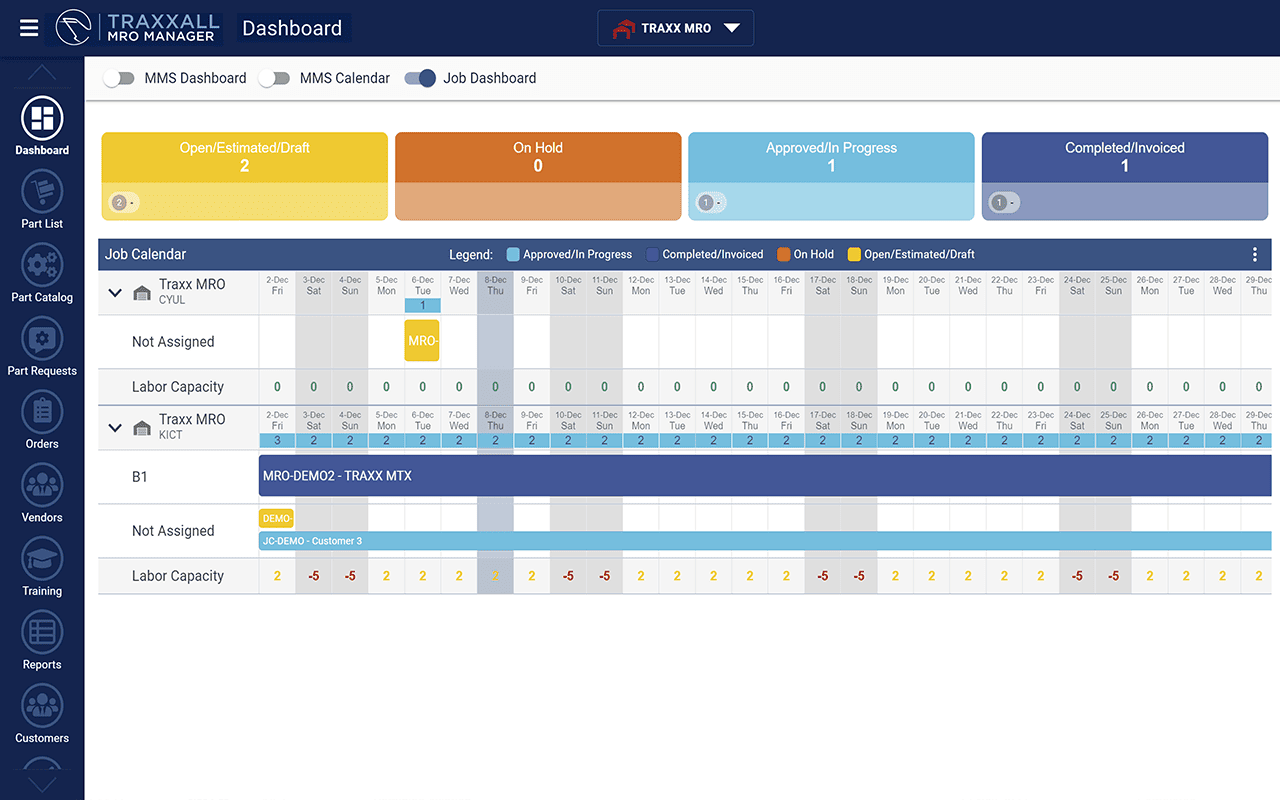
Task: Open Reports from the sidebar
Action: pos(42,633)
